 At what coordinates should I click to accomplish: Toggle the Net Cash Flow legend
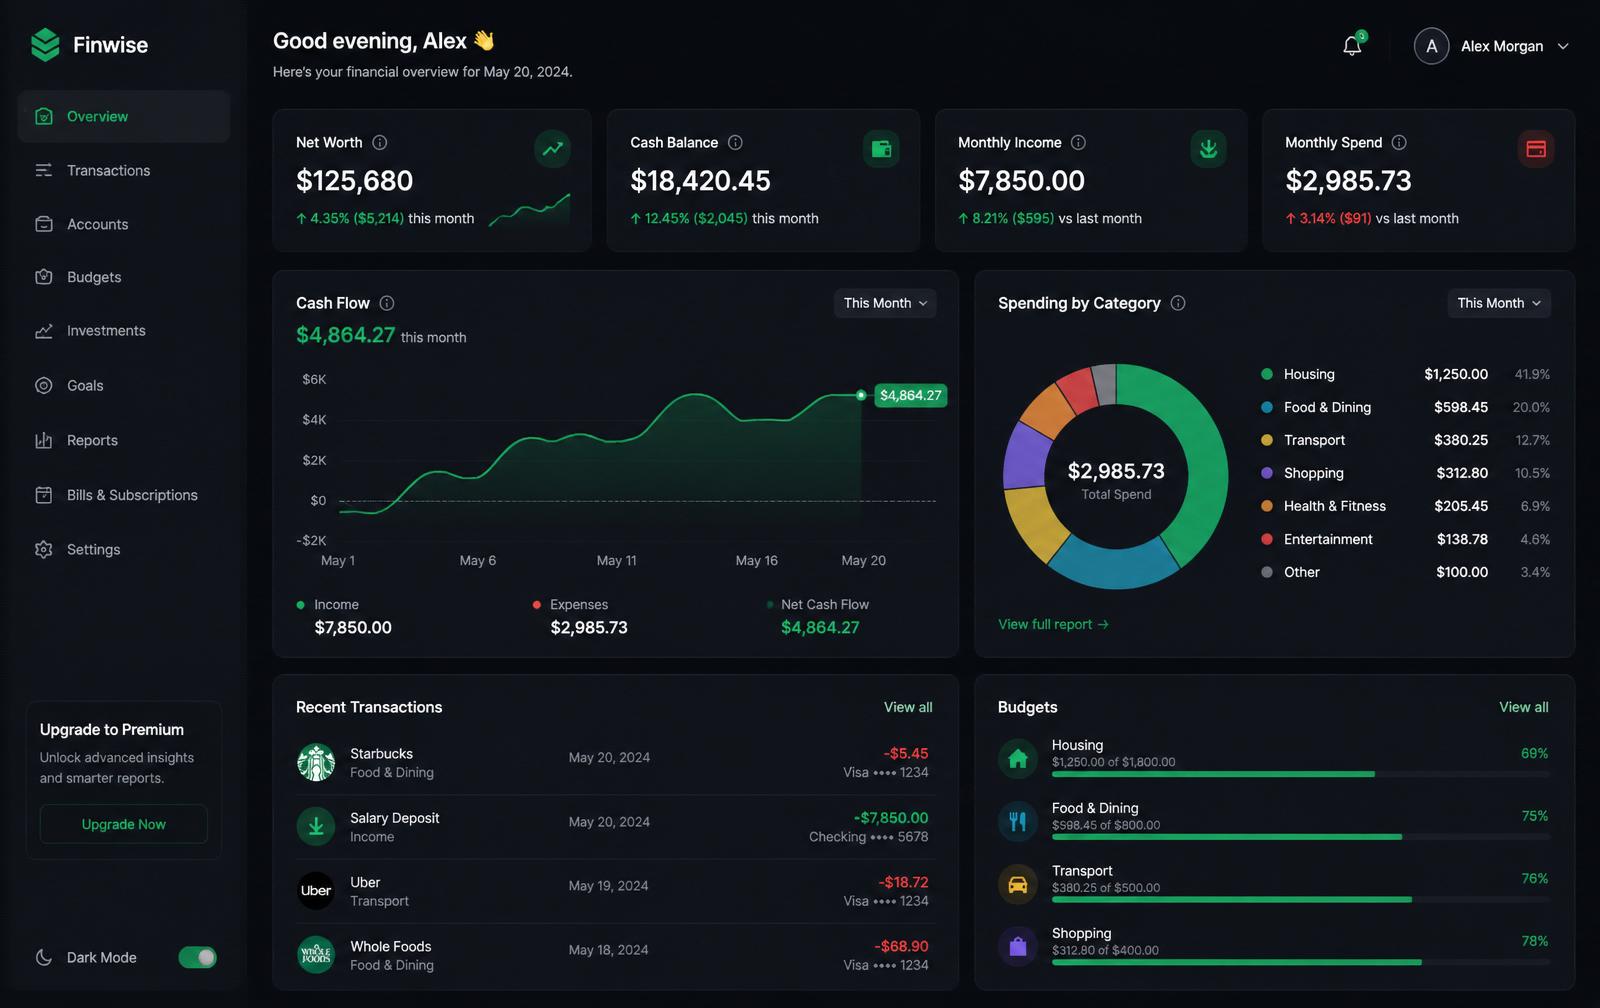817,617
